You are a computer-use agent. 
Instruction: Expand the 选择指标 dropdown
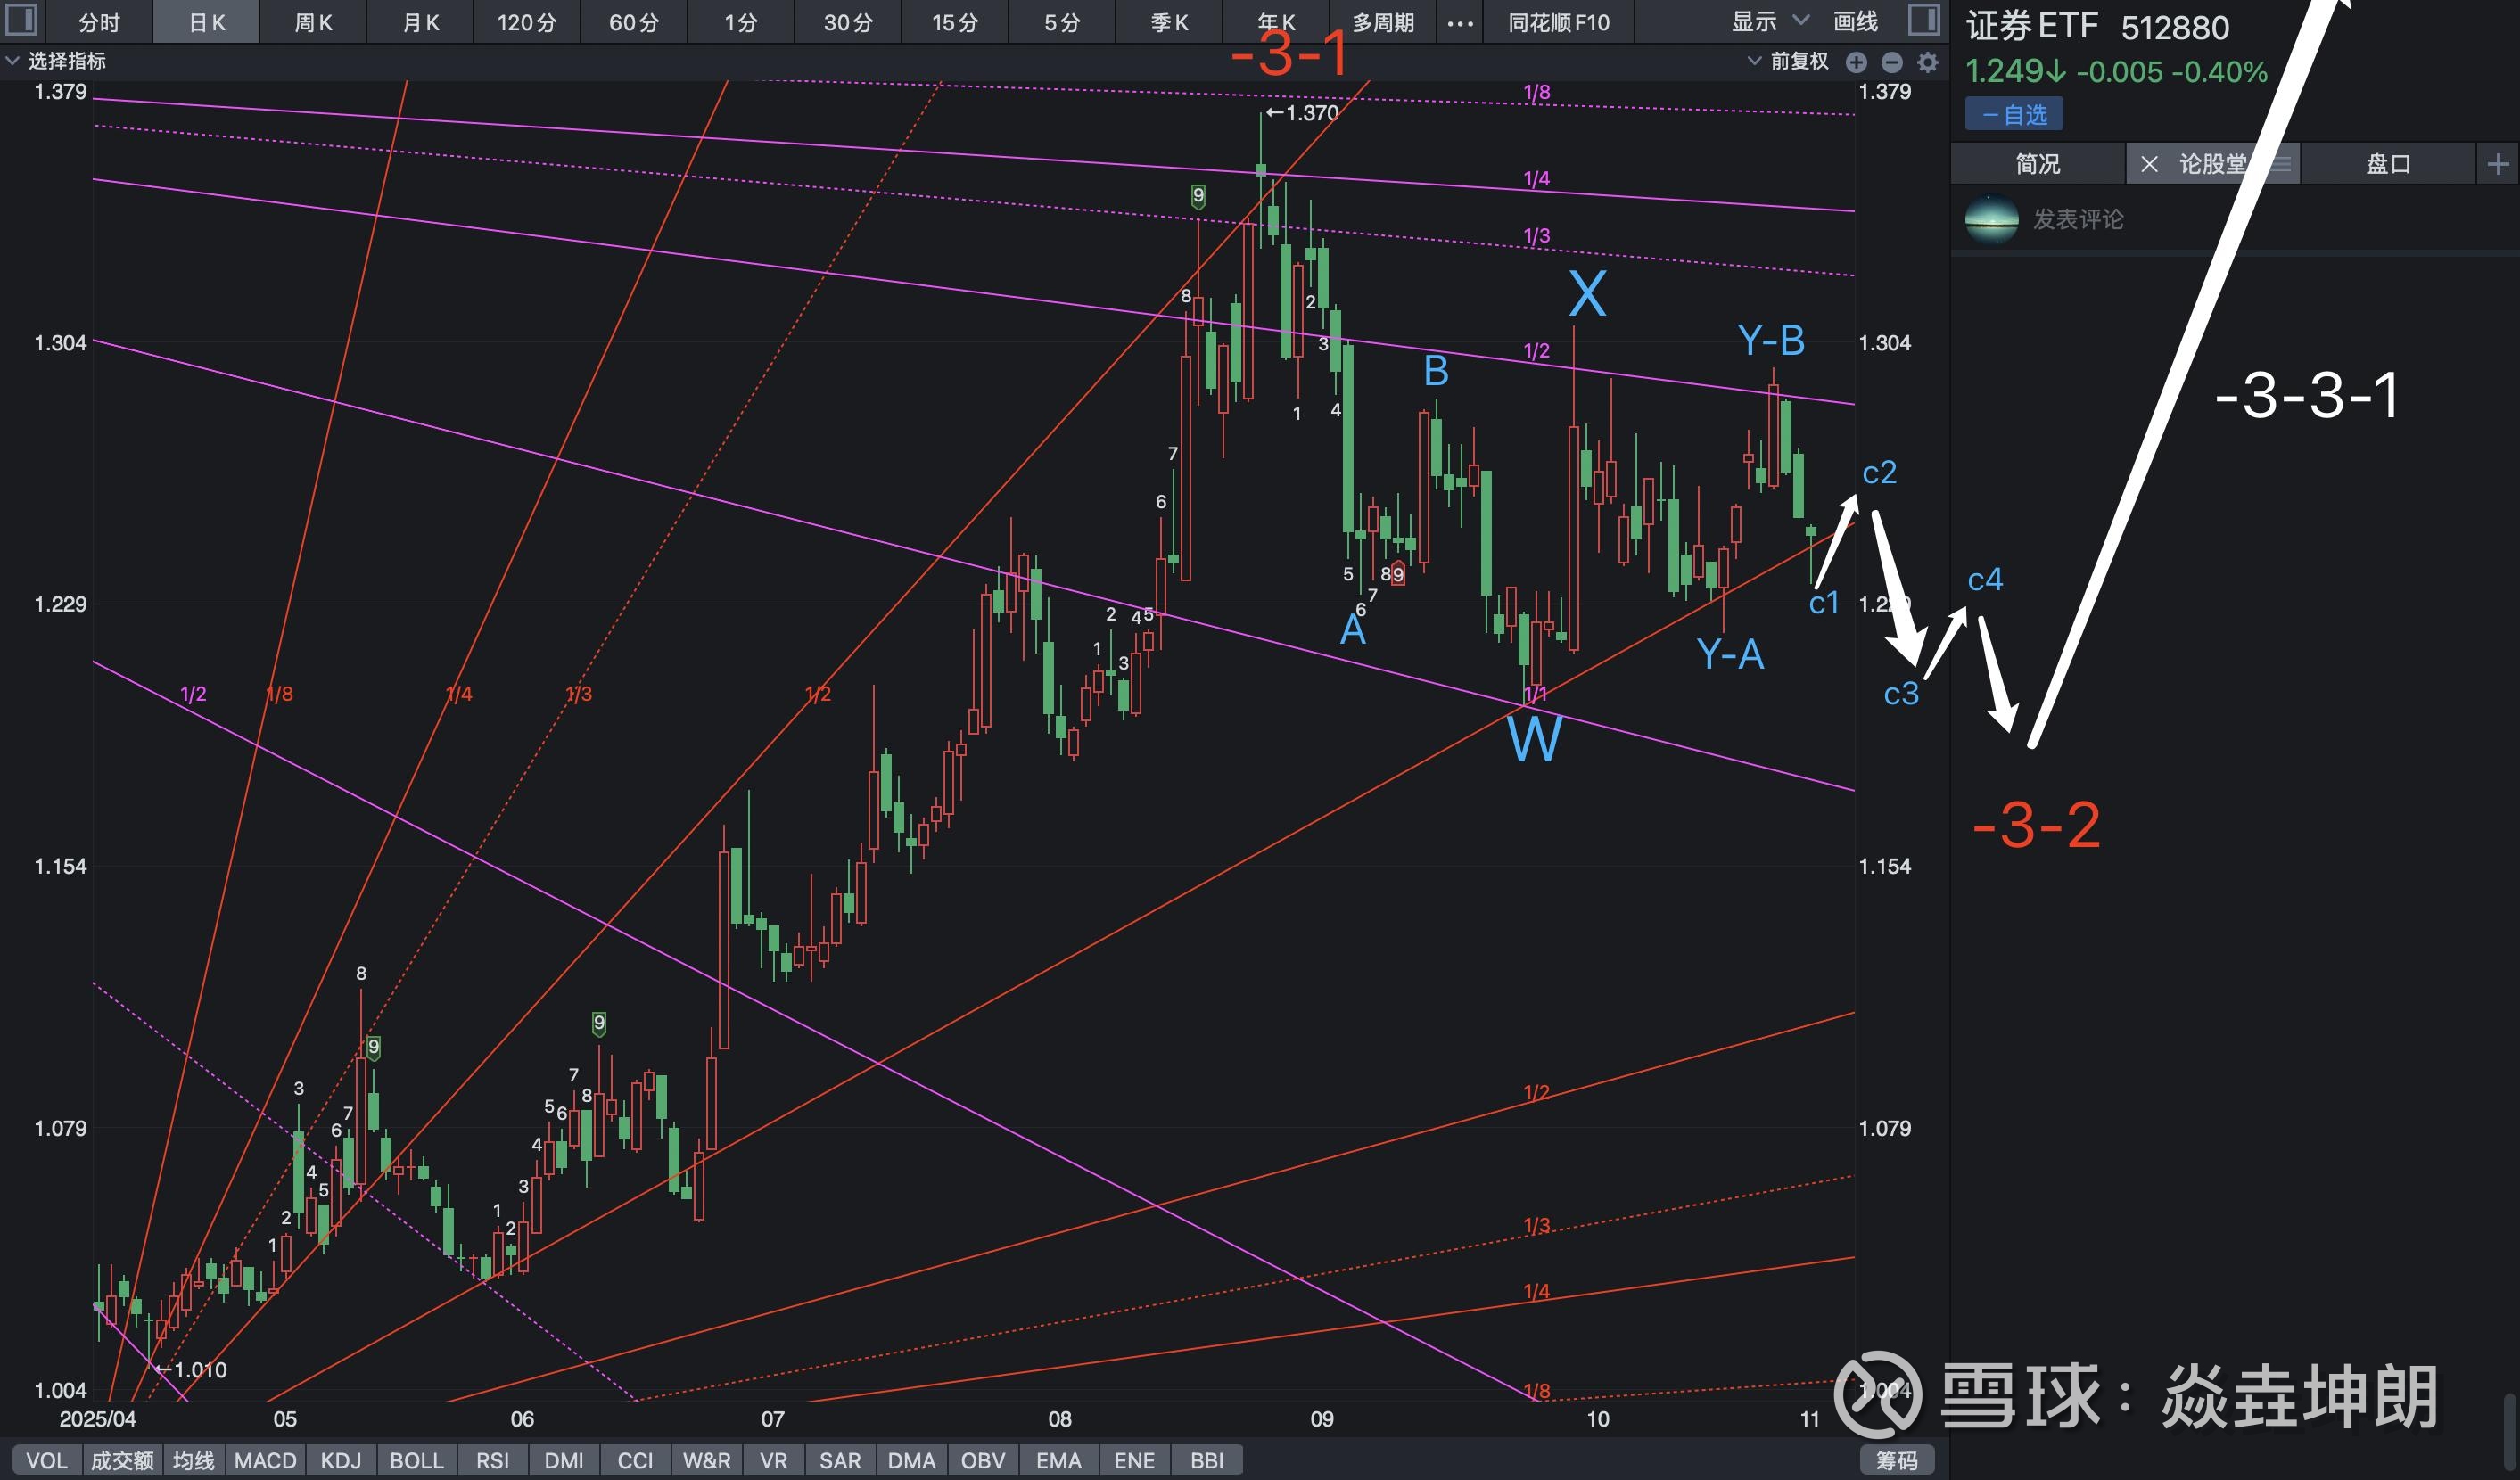[x=56, y=61]
